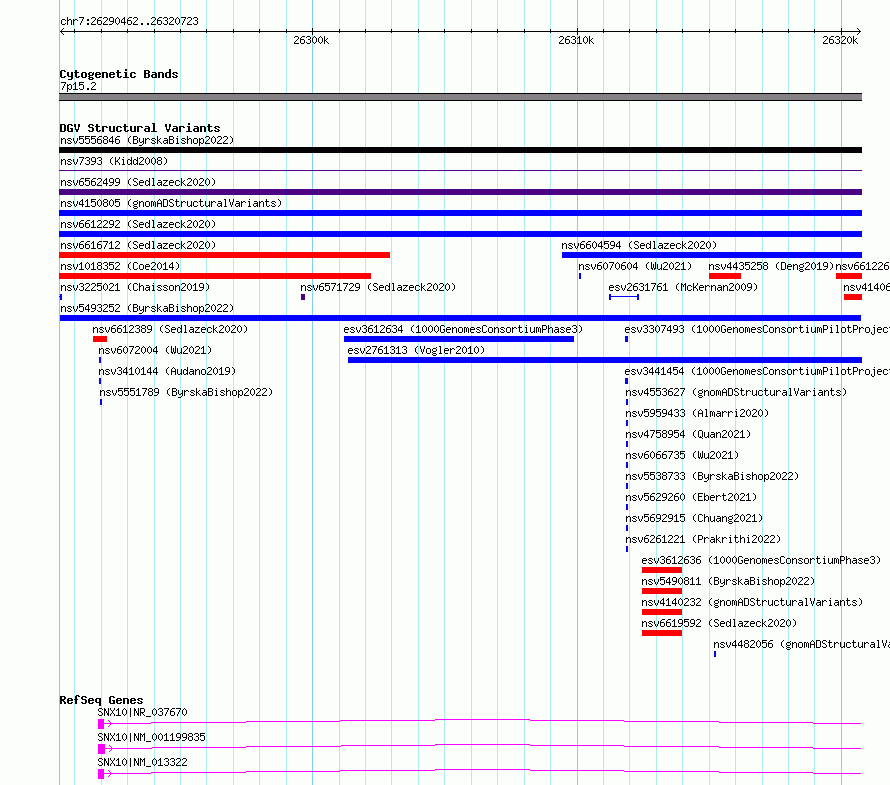Screen dimensions: 890x785
Task: Click the nsv6072004 (Wu2021) label
Action: coord(155,350)
